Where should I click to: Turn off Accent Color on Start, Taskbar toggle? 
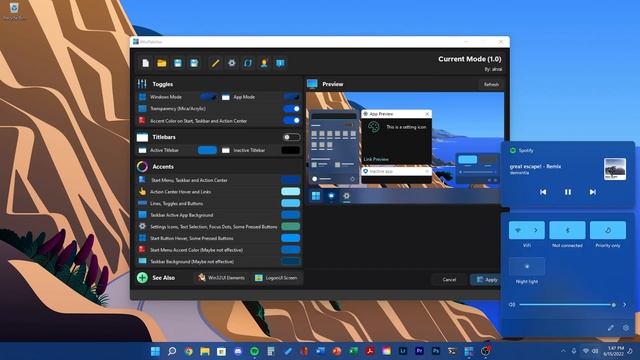pos(291,120)
